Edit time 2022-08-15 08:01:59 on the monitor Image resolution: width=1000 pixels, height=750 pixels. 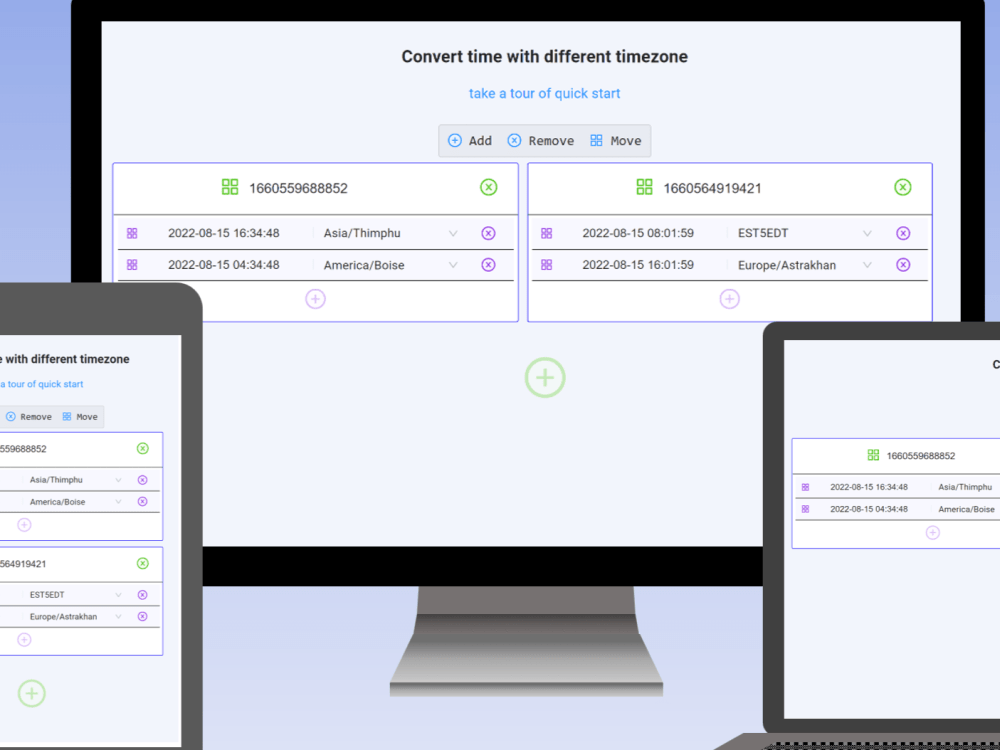click(638, 233)
